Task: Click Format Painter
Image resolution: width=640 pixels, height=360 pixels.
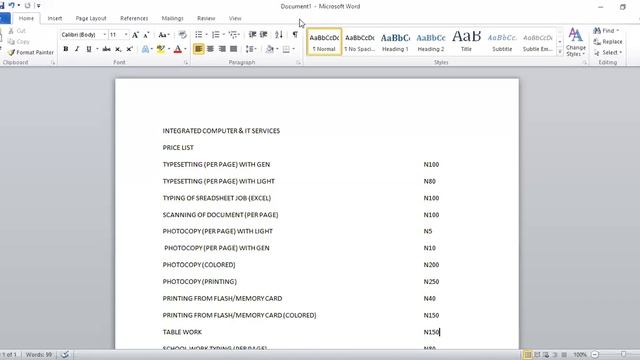Action: point(31,52)
